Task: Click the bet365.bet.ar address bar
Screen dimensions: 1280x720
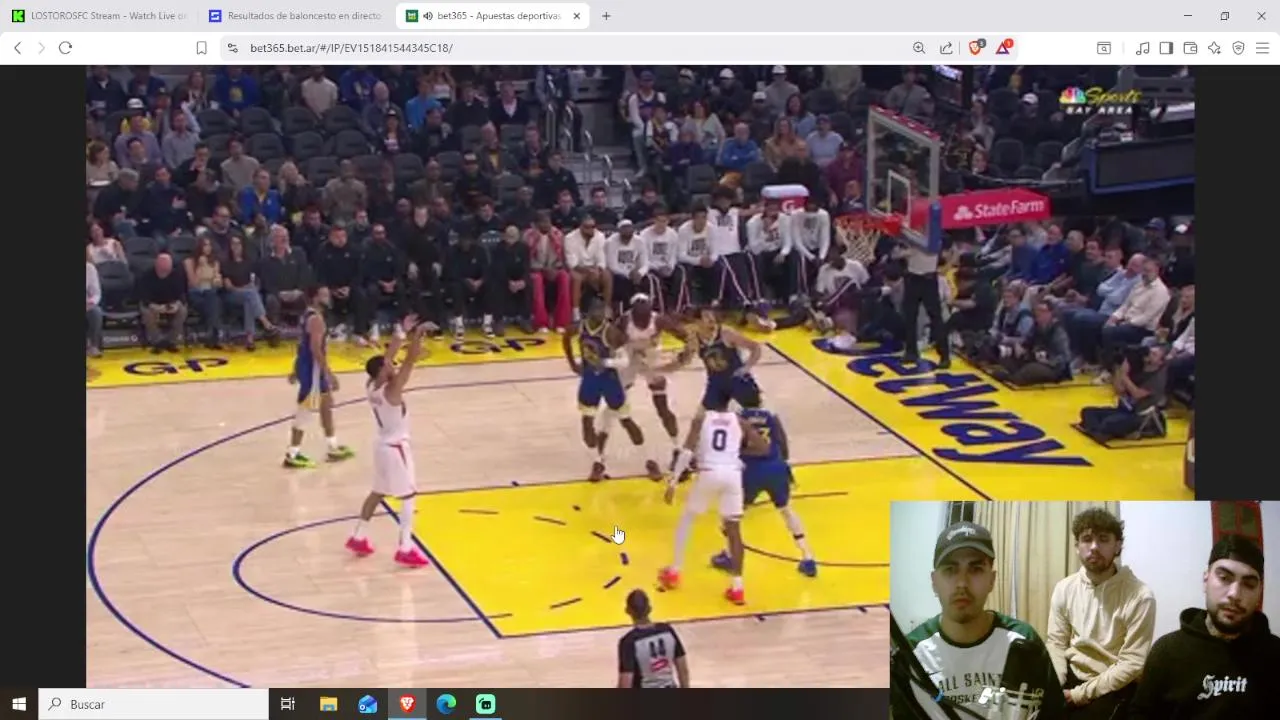Action: click(570, 48)
